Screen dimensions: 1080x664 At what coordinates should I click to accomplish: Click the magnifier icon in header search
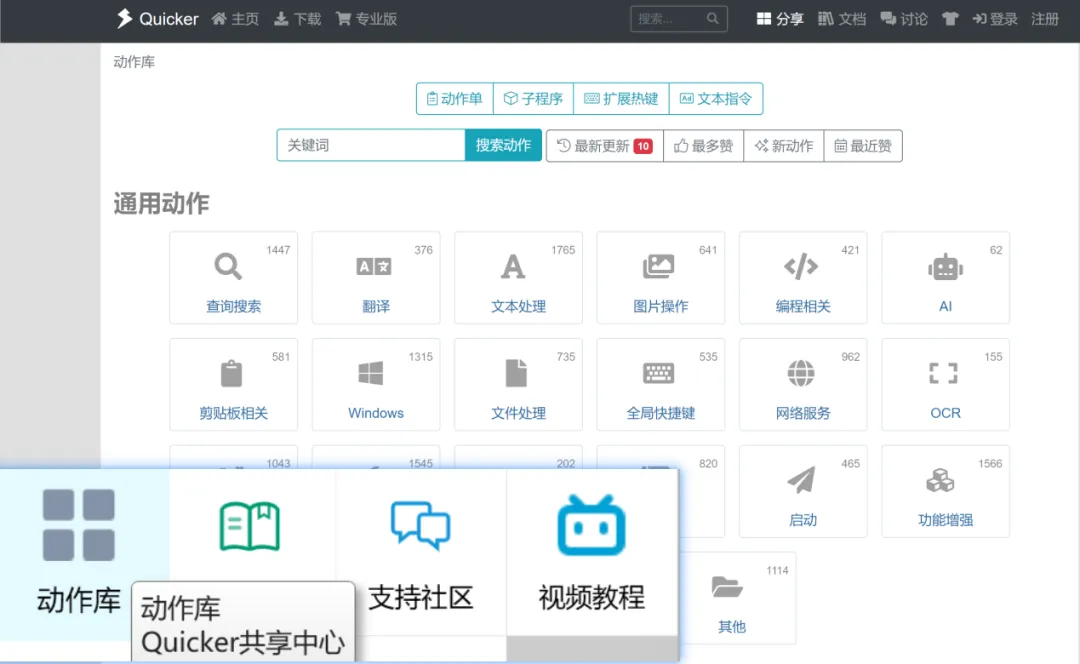[x=713, y=19]
